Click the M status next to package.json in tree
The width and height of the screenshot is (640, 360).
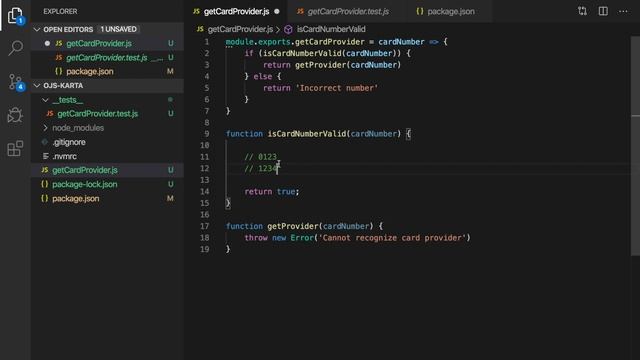(170, 198)
